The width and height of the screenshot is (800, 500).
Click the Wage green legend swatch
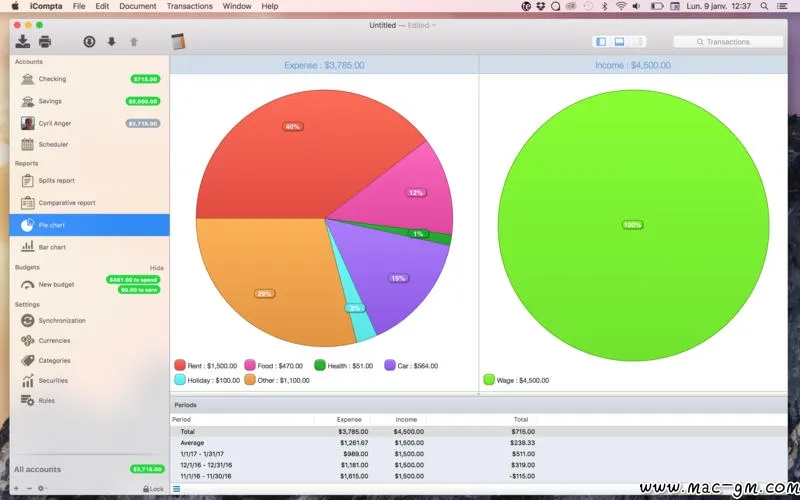click(489, 380)
